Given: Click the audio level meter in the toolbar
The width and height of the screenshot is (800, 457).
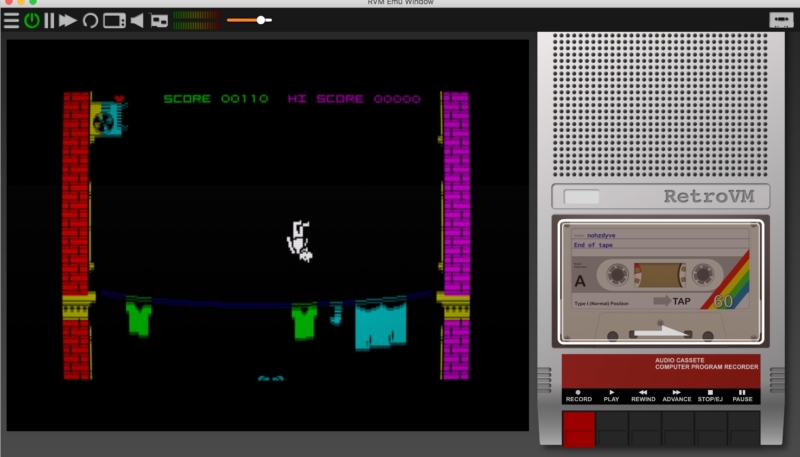Looking at the screenshot, I should click(197, 20).
